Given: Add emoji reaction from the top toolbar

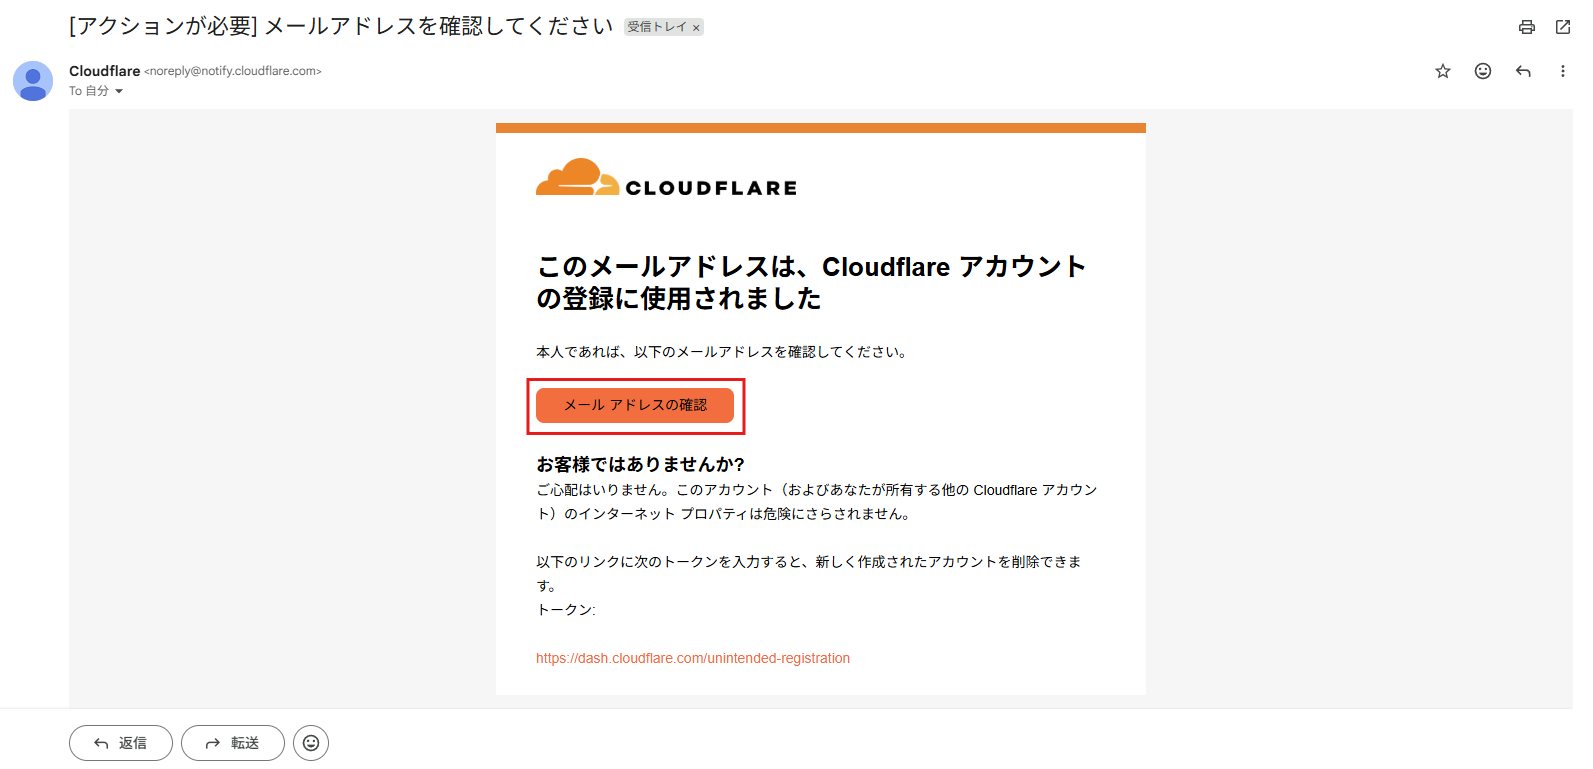Looking at the screenshot, I should pyautogui.click(x=1483, y=71).
